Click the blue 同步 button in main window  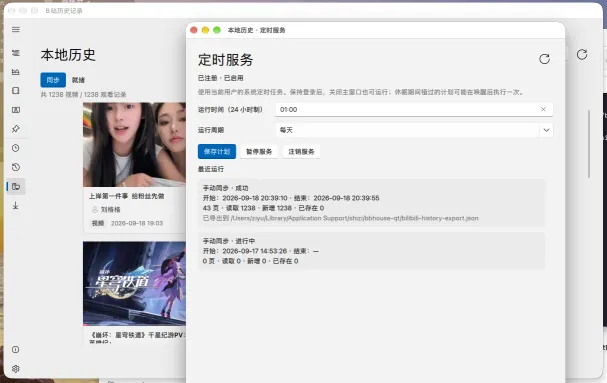[53, 80]
